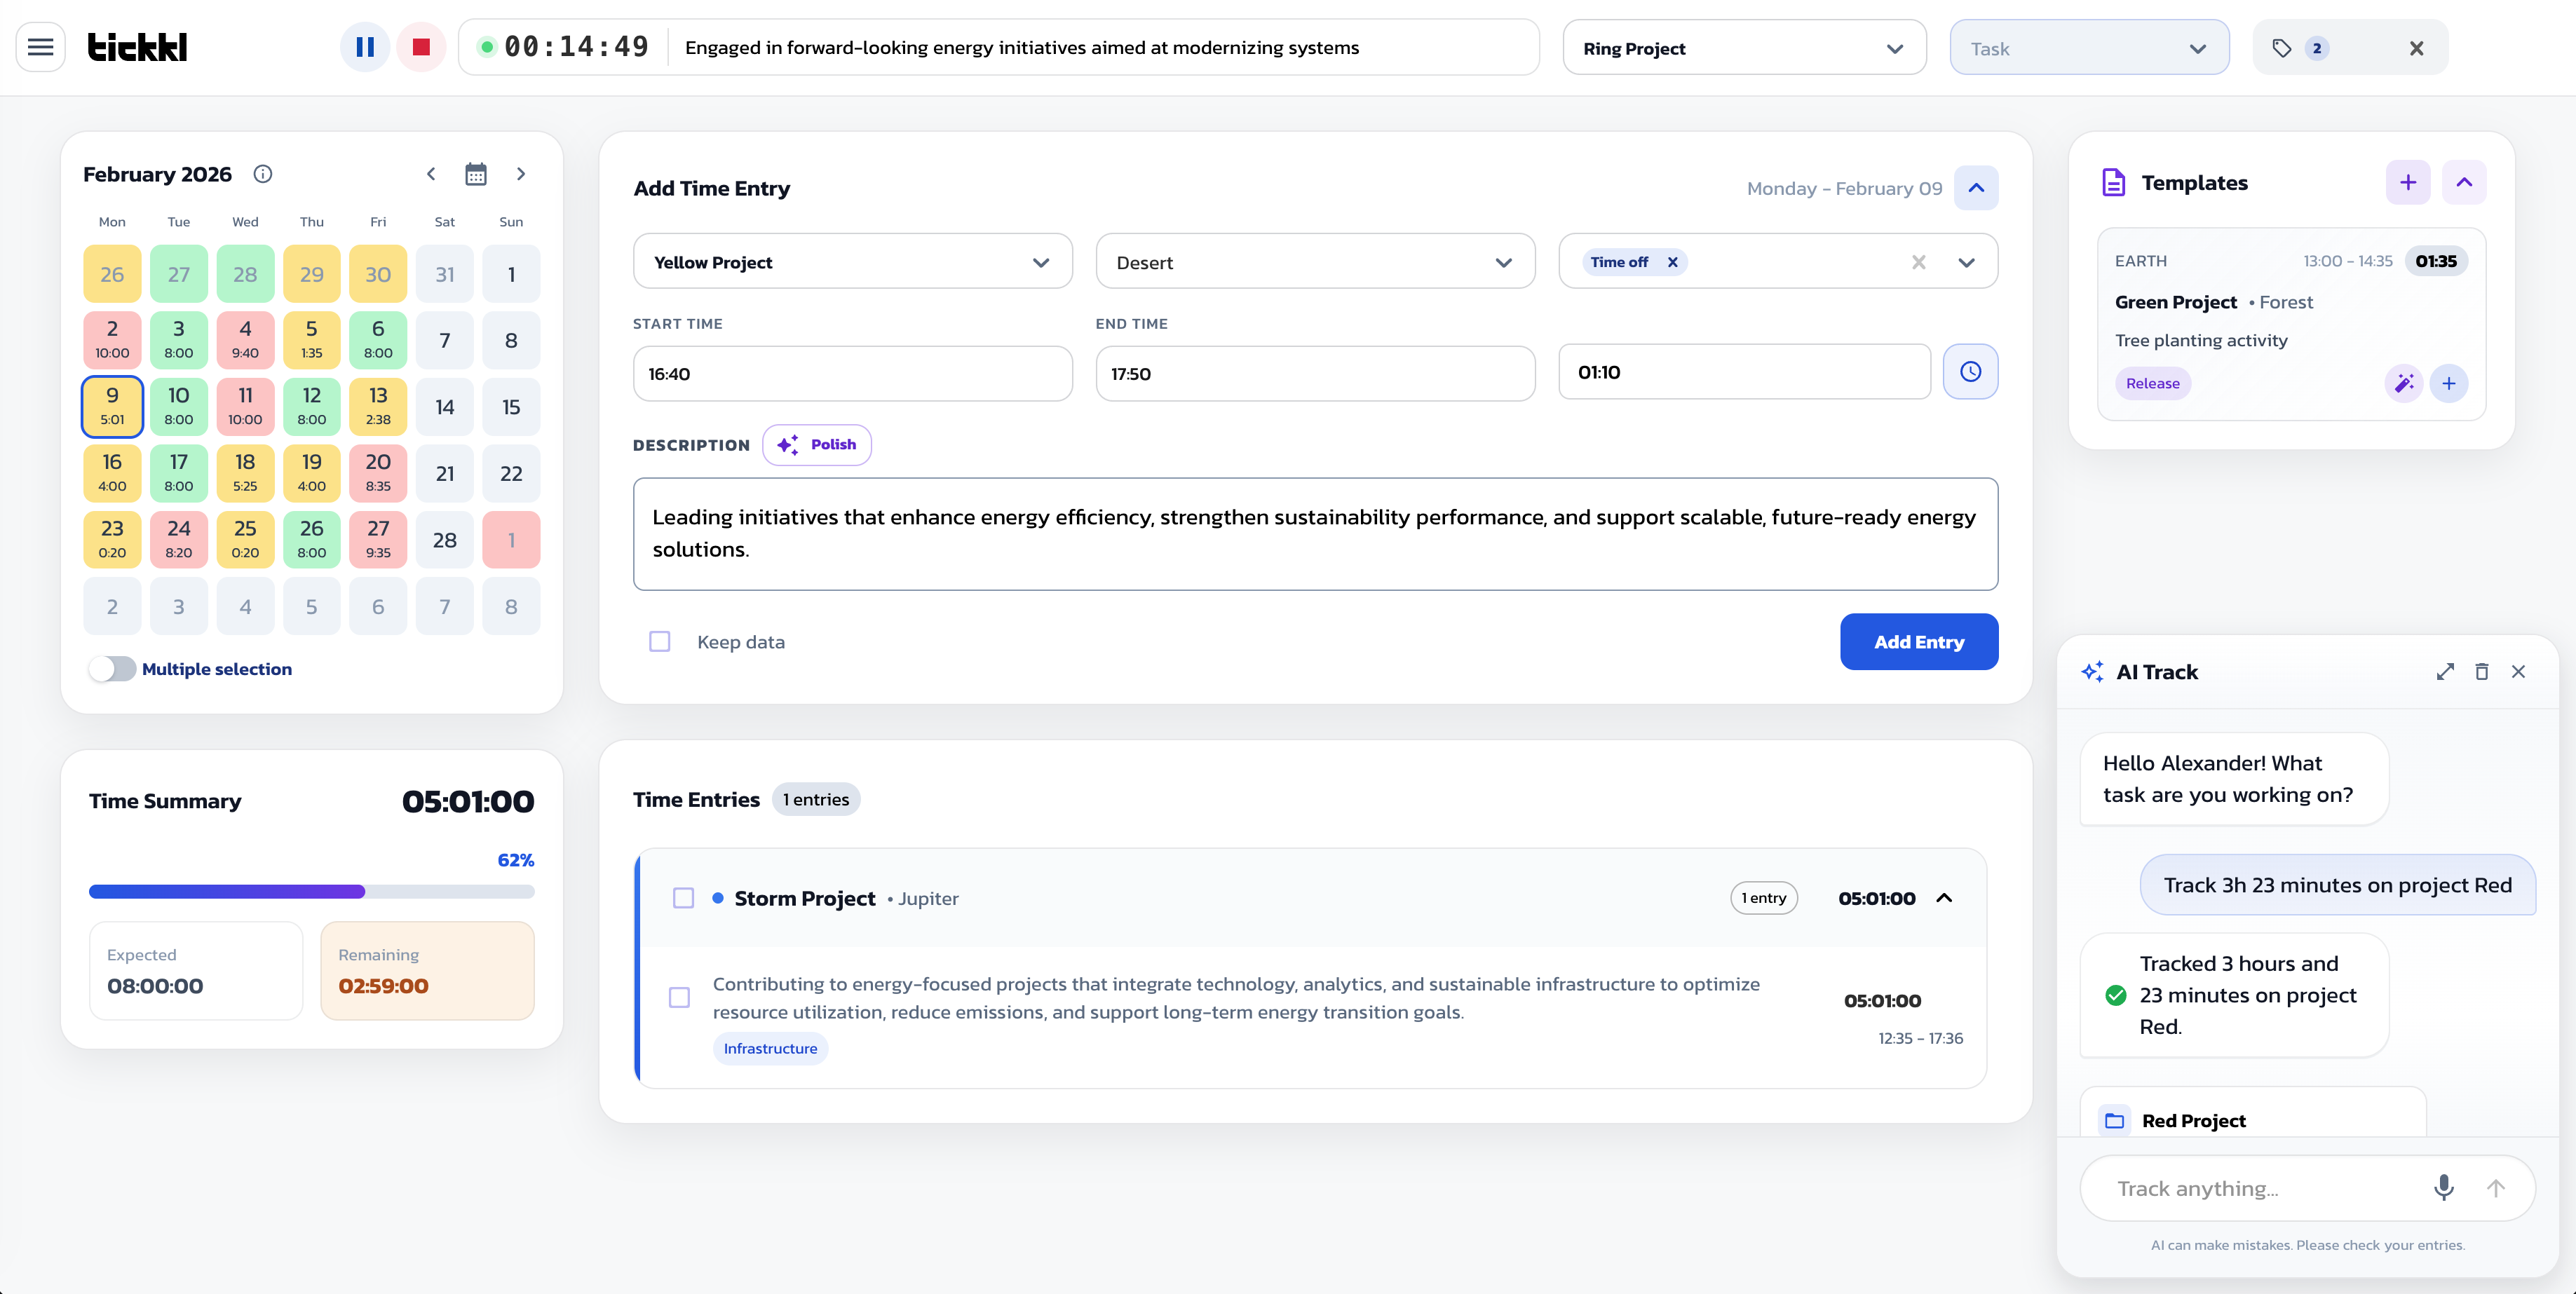Click the Add Entry button
This screenshot has width=2576, height=1294.
pyautogui.click(x=1919, y=642)
